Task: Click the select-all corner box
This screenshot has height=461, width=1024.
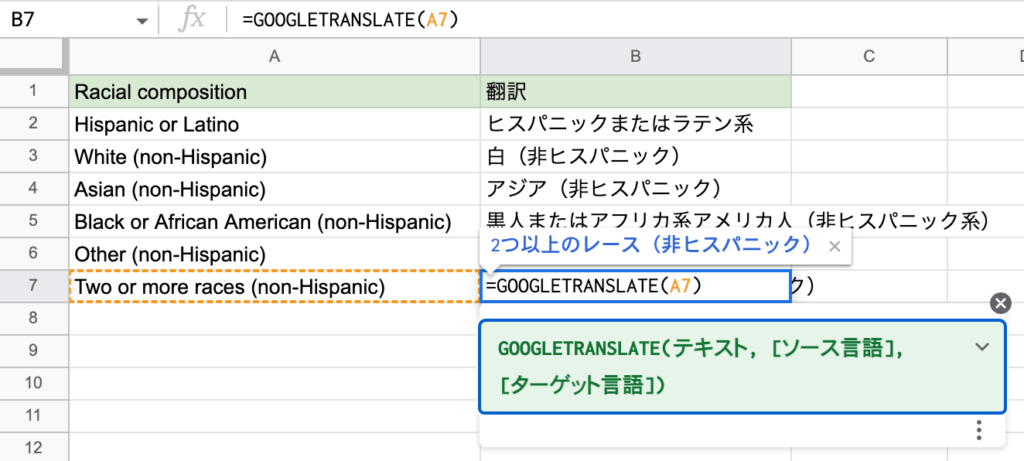Action: pyautogui.click(x=33, y=58)
